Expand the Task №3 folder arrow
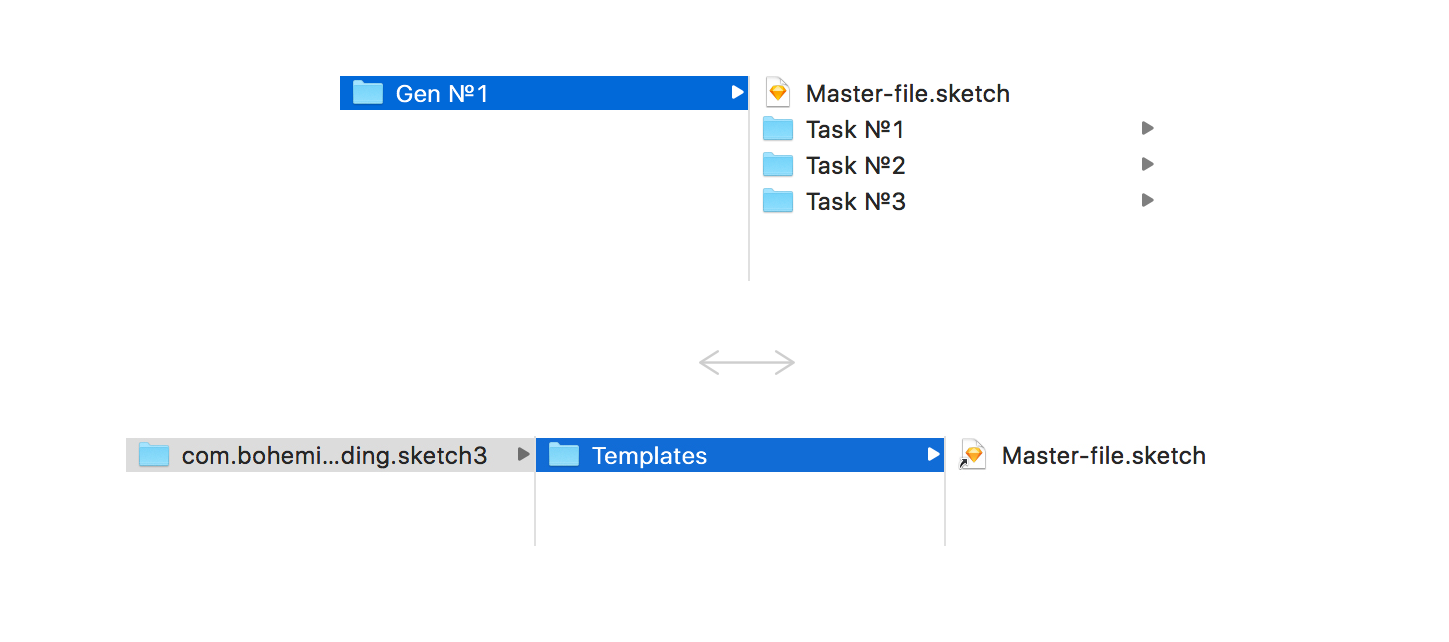This screenshot has height=642, width=1449. pyautogui.click(x=1147, y=200)
